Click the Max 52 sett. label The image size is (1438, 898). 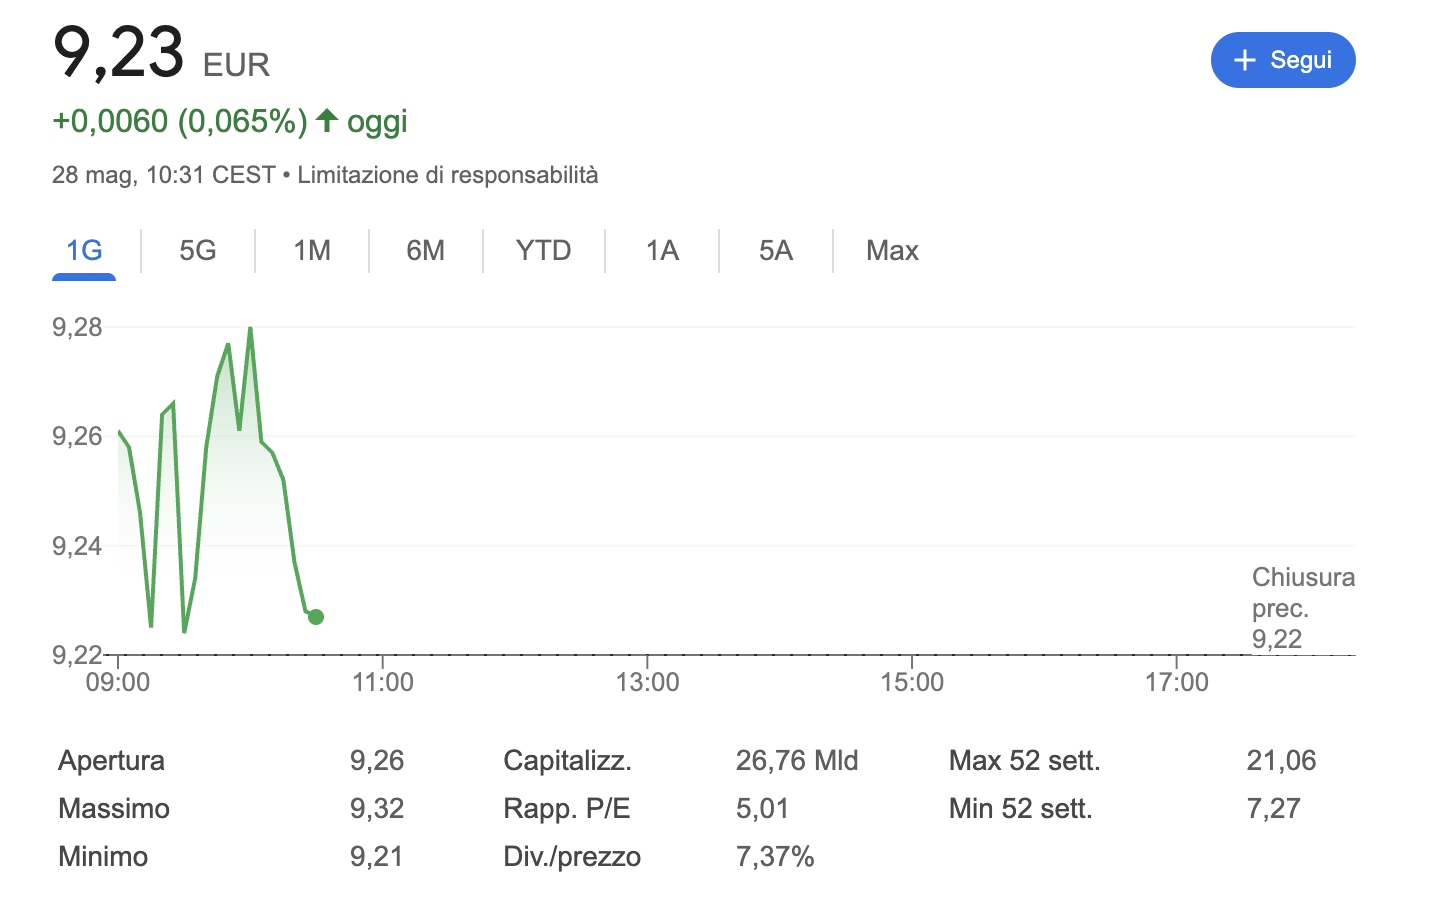(1024, 760)
